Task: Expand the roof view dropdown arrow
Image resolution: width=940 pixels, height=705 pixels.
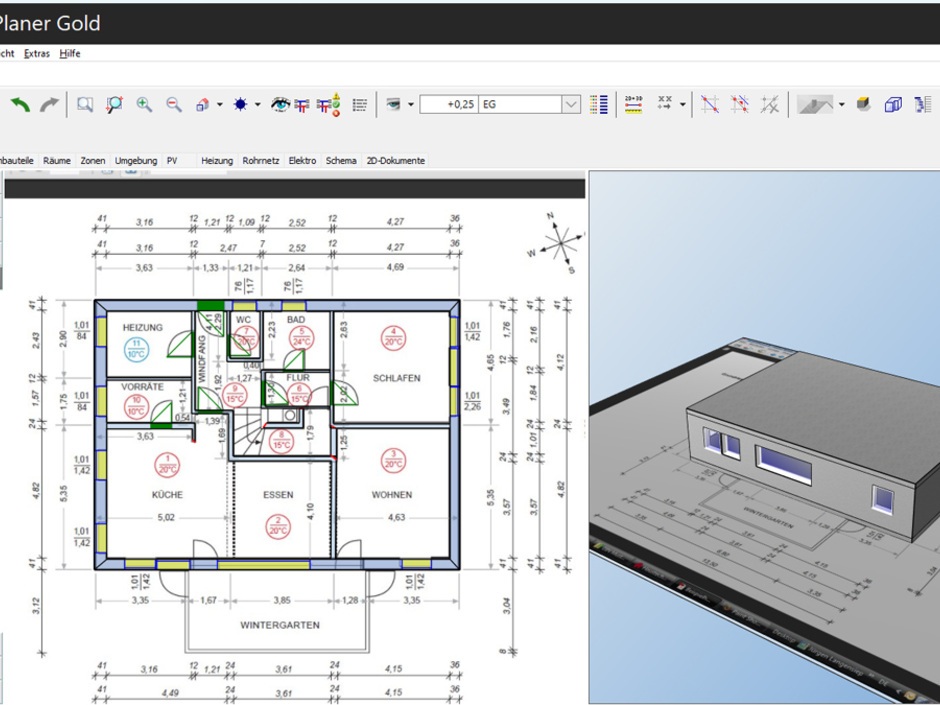Action: (841, 104)
